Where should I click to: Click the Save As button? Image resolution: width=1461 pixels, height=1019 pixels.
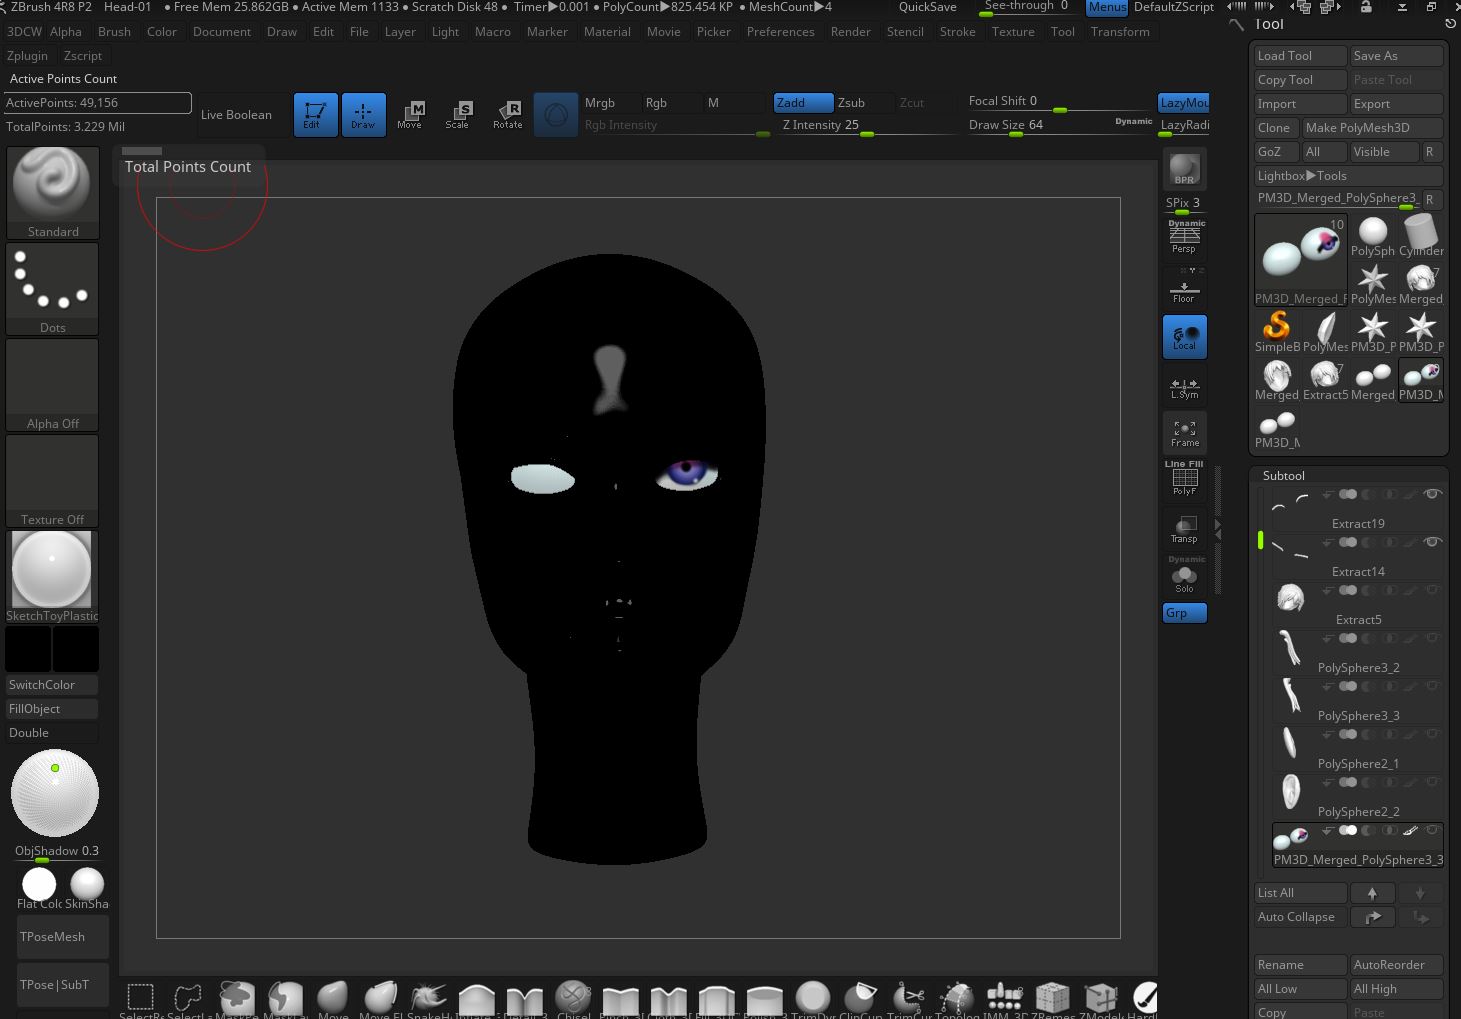click(x=1397, y=56)
